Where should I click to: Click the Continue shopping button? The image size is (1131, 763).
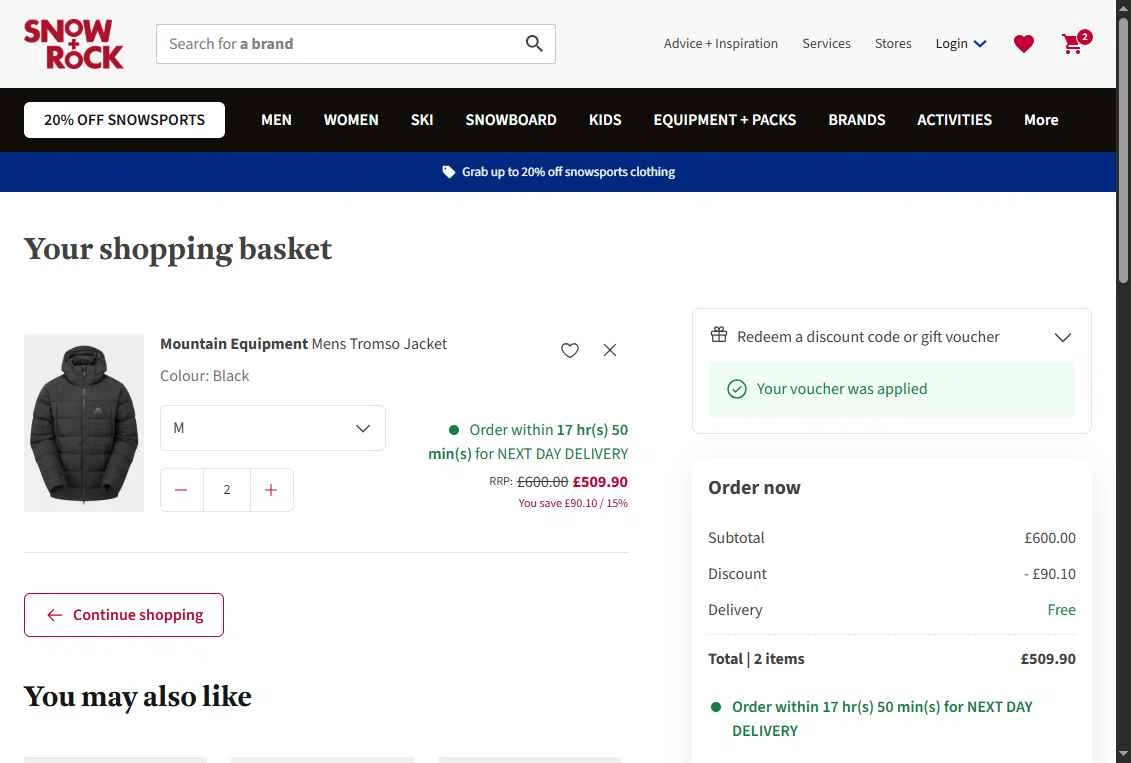coord(124,615)
